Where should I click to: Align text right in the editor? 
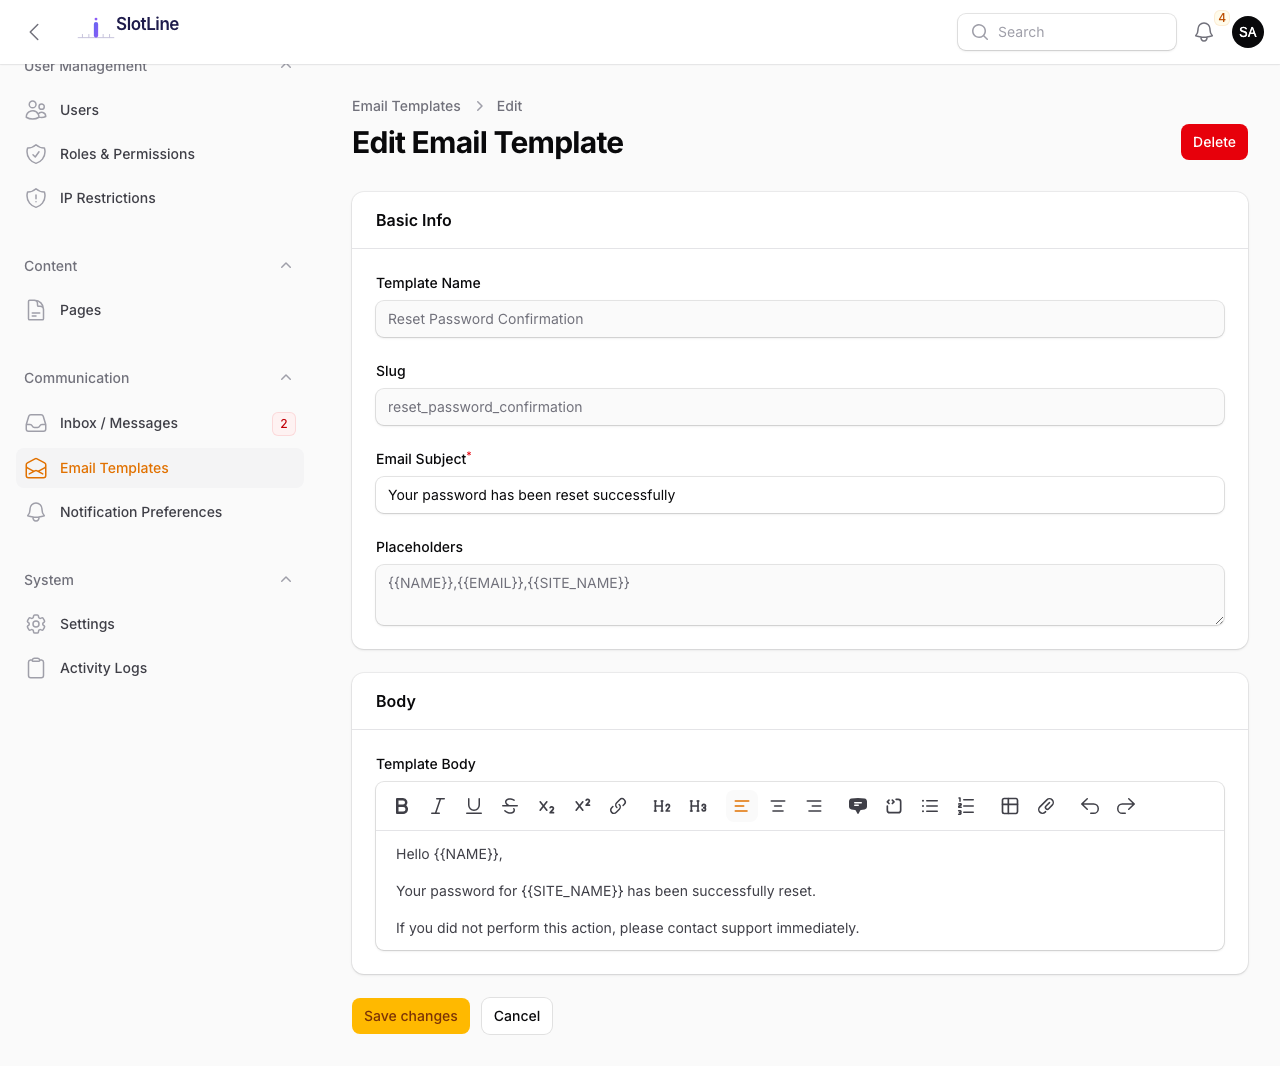click(814, 806)
